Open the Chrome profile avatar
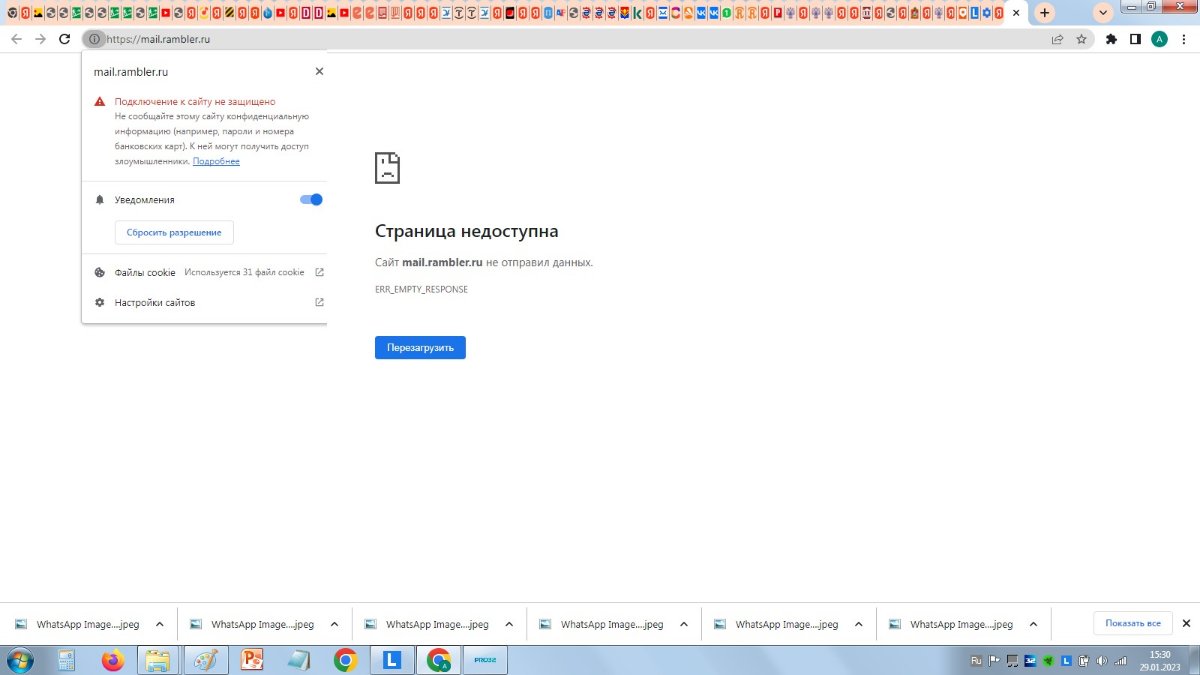 pos(1159,39)
